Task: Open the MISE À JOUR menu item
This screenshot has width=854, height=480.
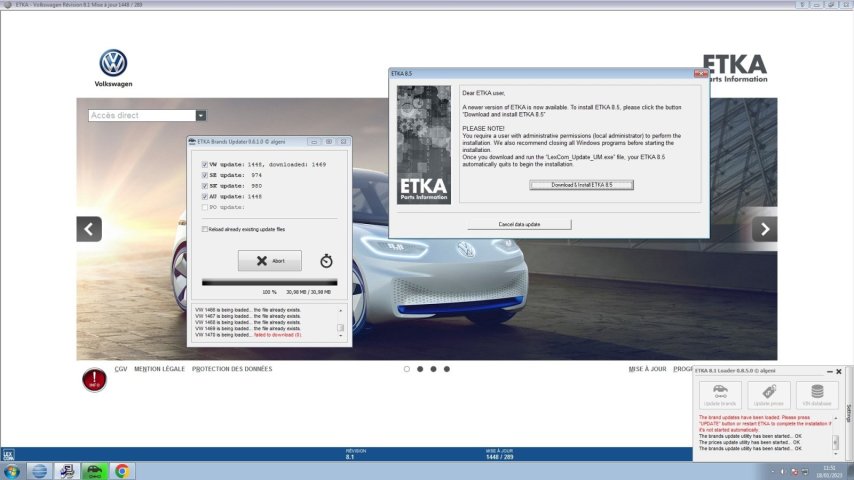Action: click(648, 369)
